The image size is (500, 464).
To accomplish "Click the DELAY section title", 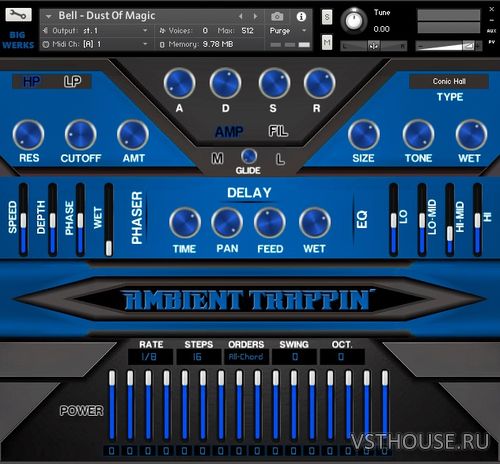I will click(x=249, y=193).
